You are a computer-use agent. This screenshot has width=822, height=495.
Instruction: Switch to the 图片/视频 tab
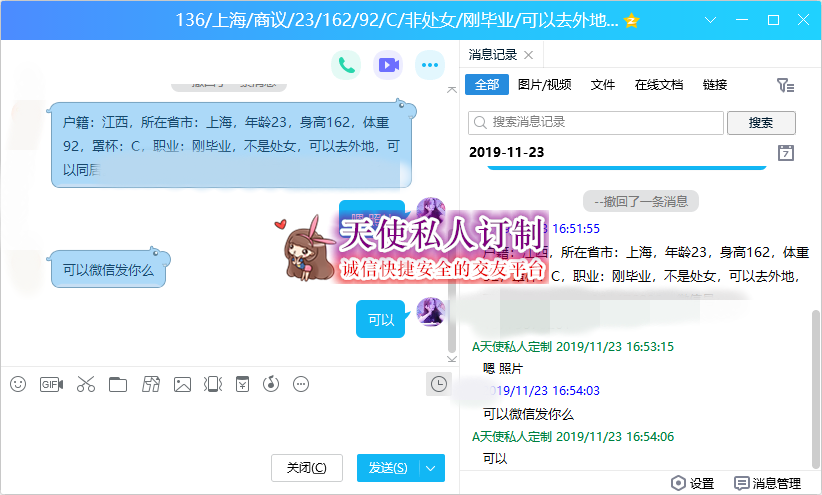pos(545,85)
